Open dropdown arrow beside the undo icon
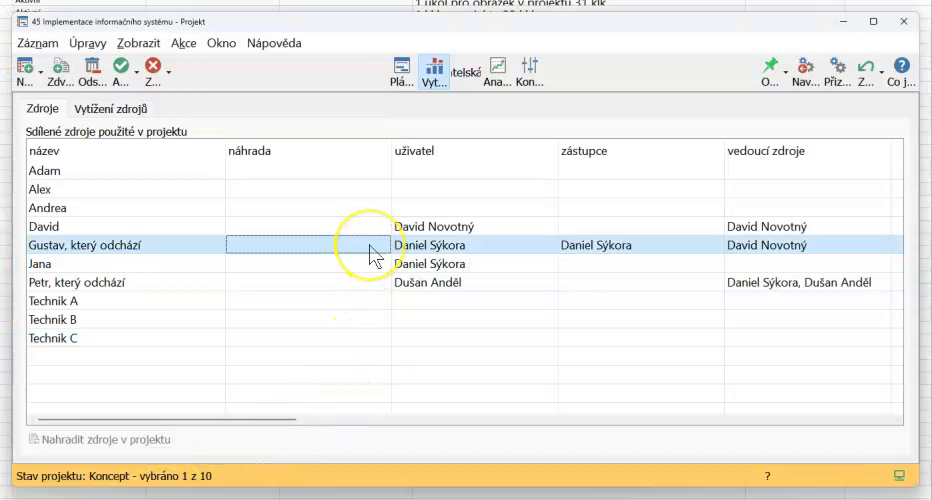The height and width of the screenshot is (500, 932). 881,72
